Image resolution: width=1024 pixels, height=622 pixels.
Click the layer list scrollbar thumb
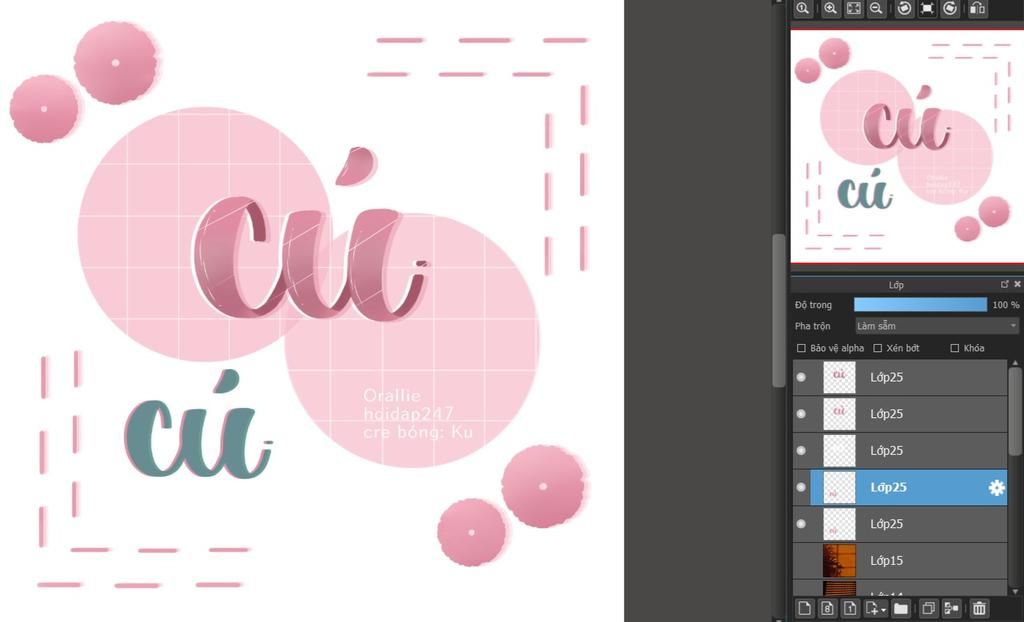[x=1016, y=412]
